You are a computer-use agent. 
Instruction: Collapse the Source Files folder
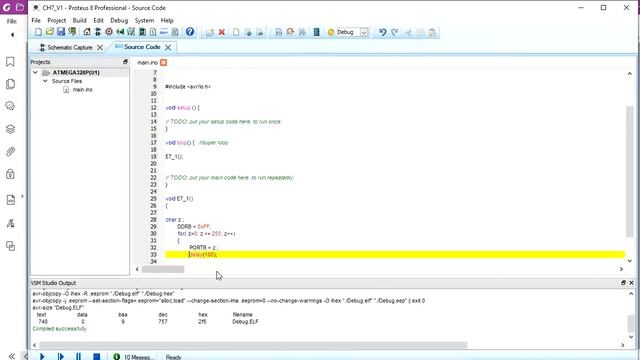[x=45, y=81]
